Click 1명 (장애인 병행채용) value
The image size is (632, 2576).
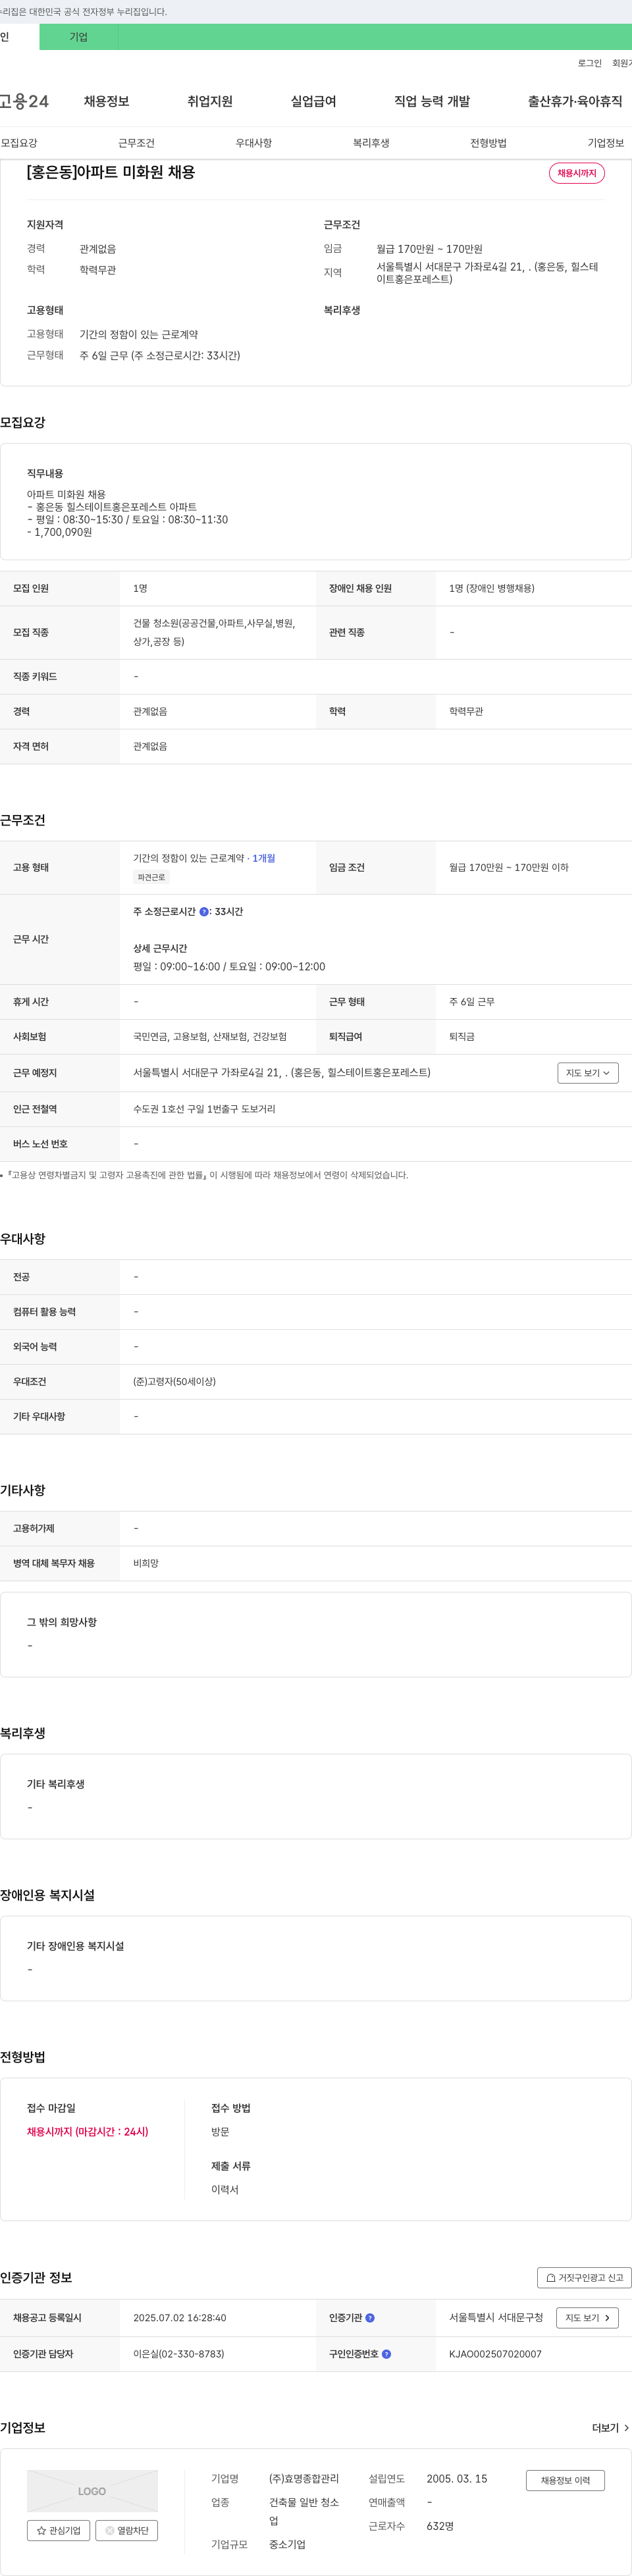point(491,589)
